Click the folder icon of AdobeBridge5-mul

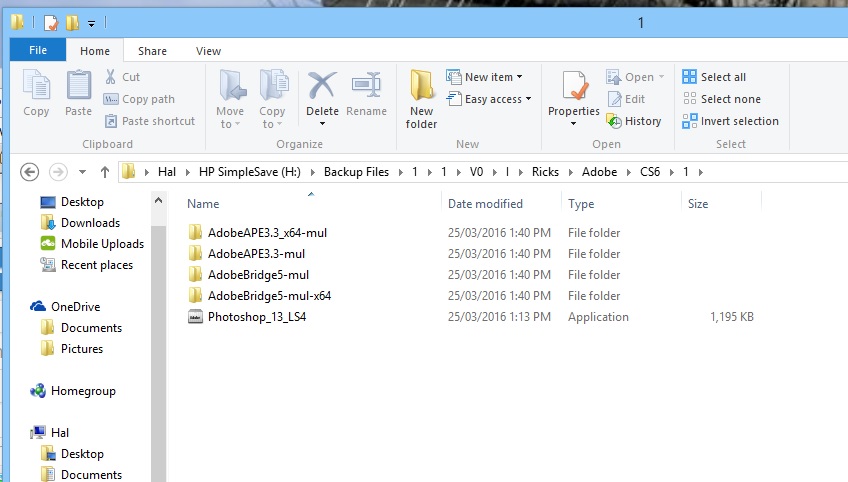coord(195,275)
